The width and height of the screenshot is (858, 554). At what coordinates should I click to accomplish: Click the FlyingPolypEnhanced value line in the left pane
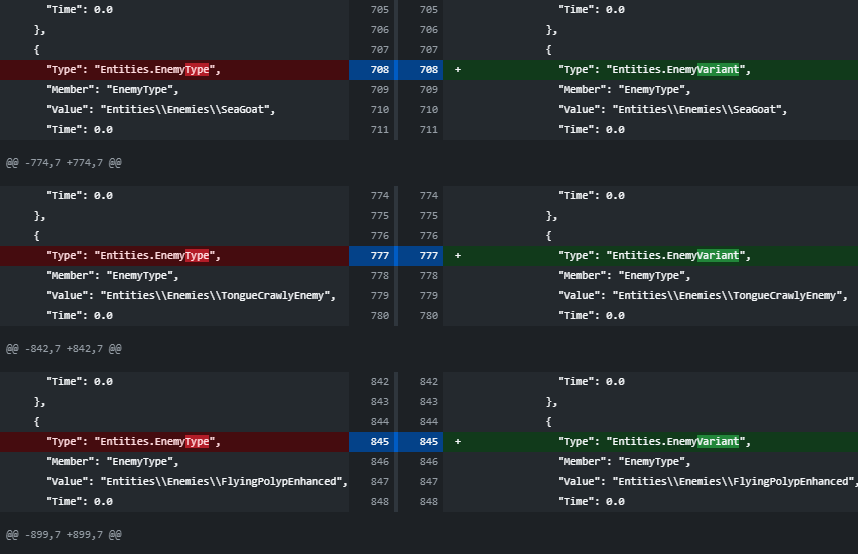tap(196, 482)
